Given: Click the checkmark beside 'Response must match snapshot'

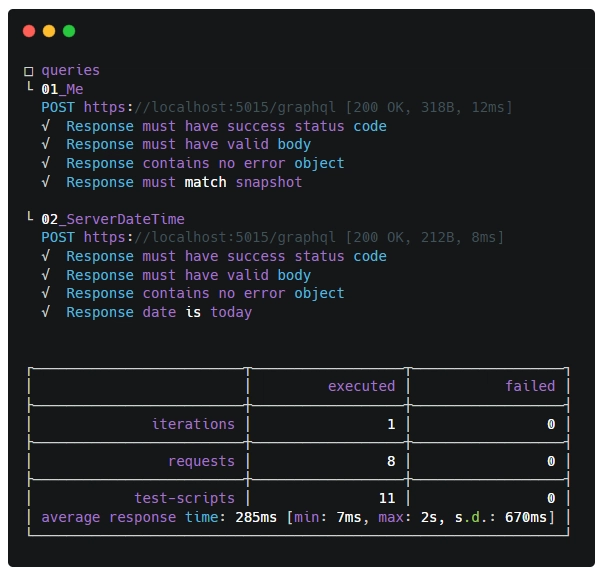Looking at the screenshot, I should (x=46, y=182).
